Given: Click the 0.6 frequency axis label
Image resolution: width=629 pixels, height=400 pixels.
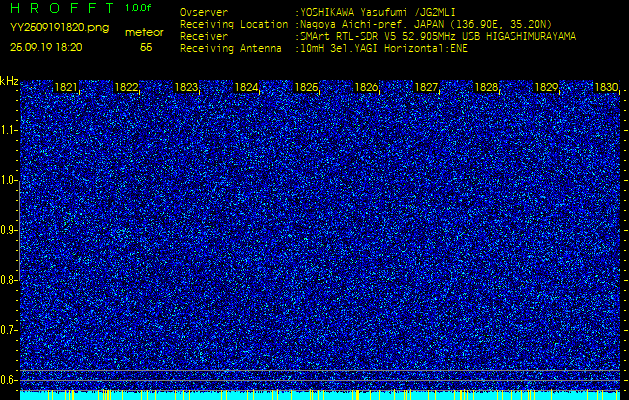Looking at the screenshot, I should click(x=9, y=379).
